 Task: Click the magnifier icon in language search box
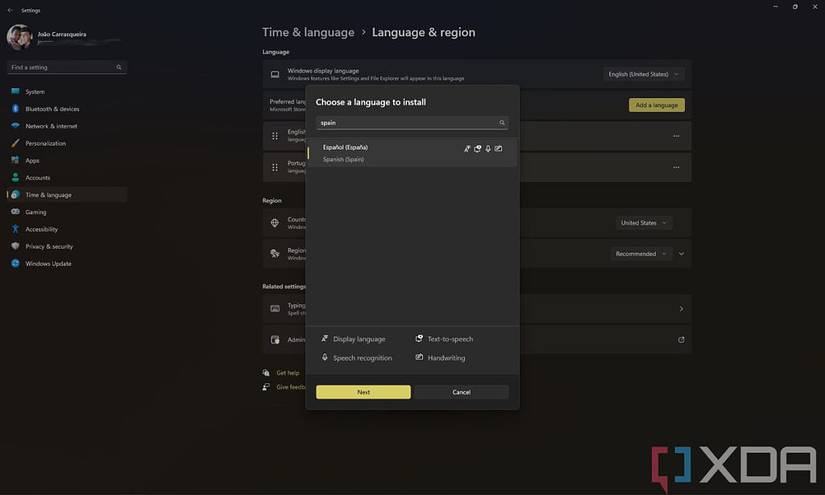pos(502,123)
